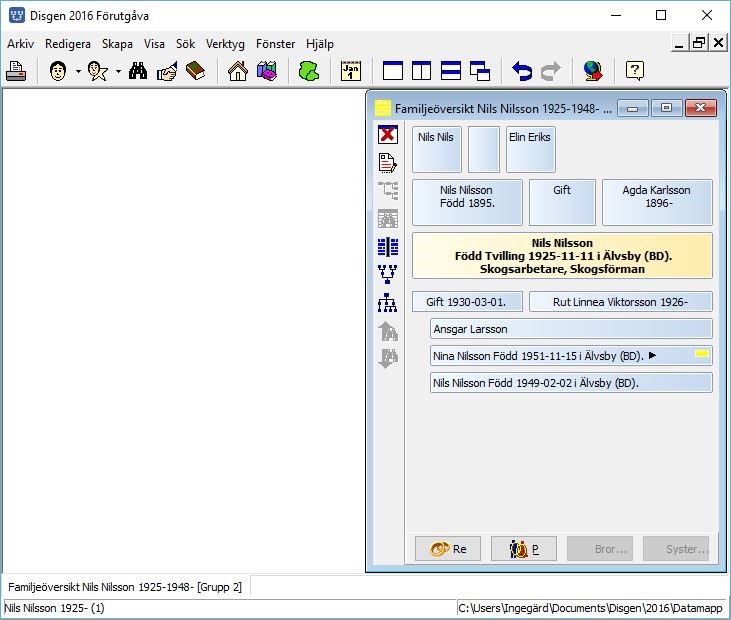Click the Jan 1 calendar icon
This screenshot has width=731, height=620.
[x=351, y=71]
